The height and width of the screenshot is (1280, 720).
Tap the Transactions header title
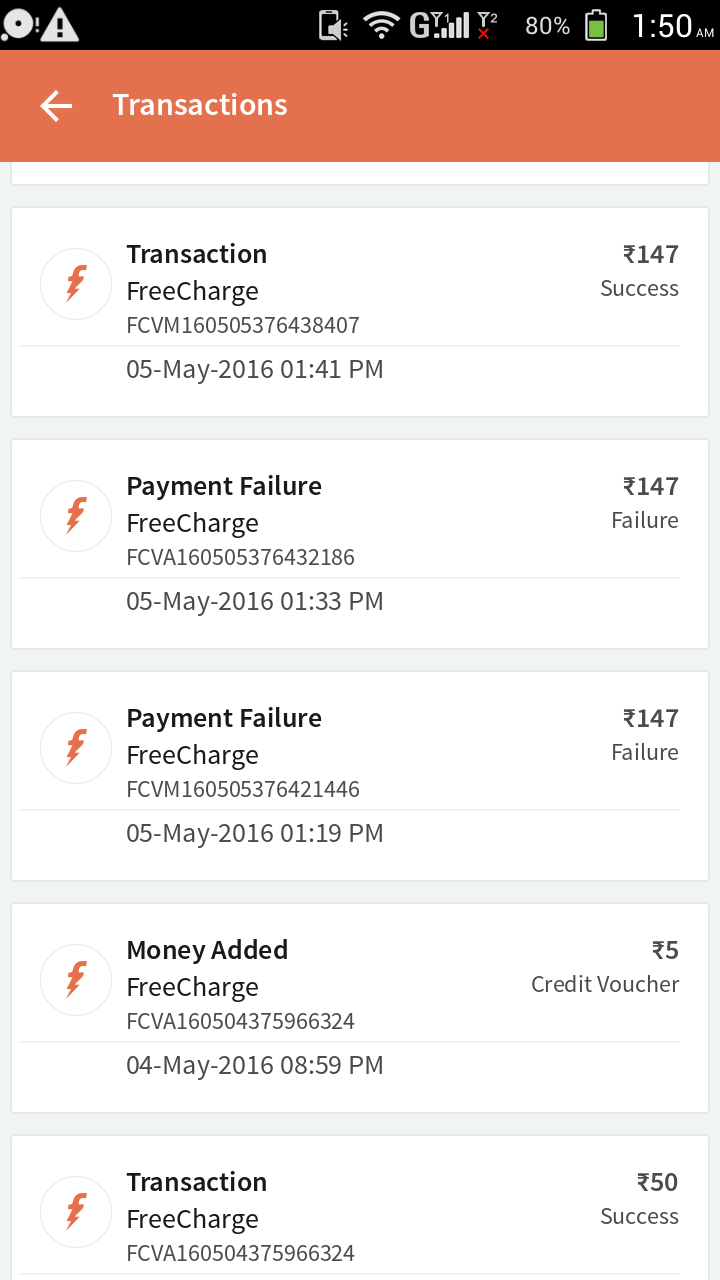(x=200, y=105)
